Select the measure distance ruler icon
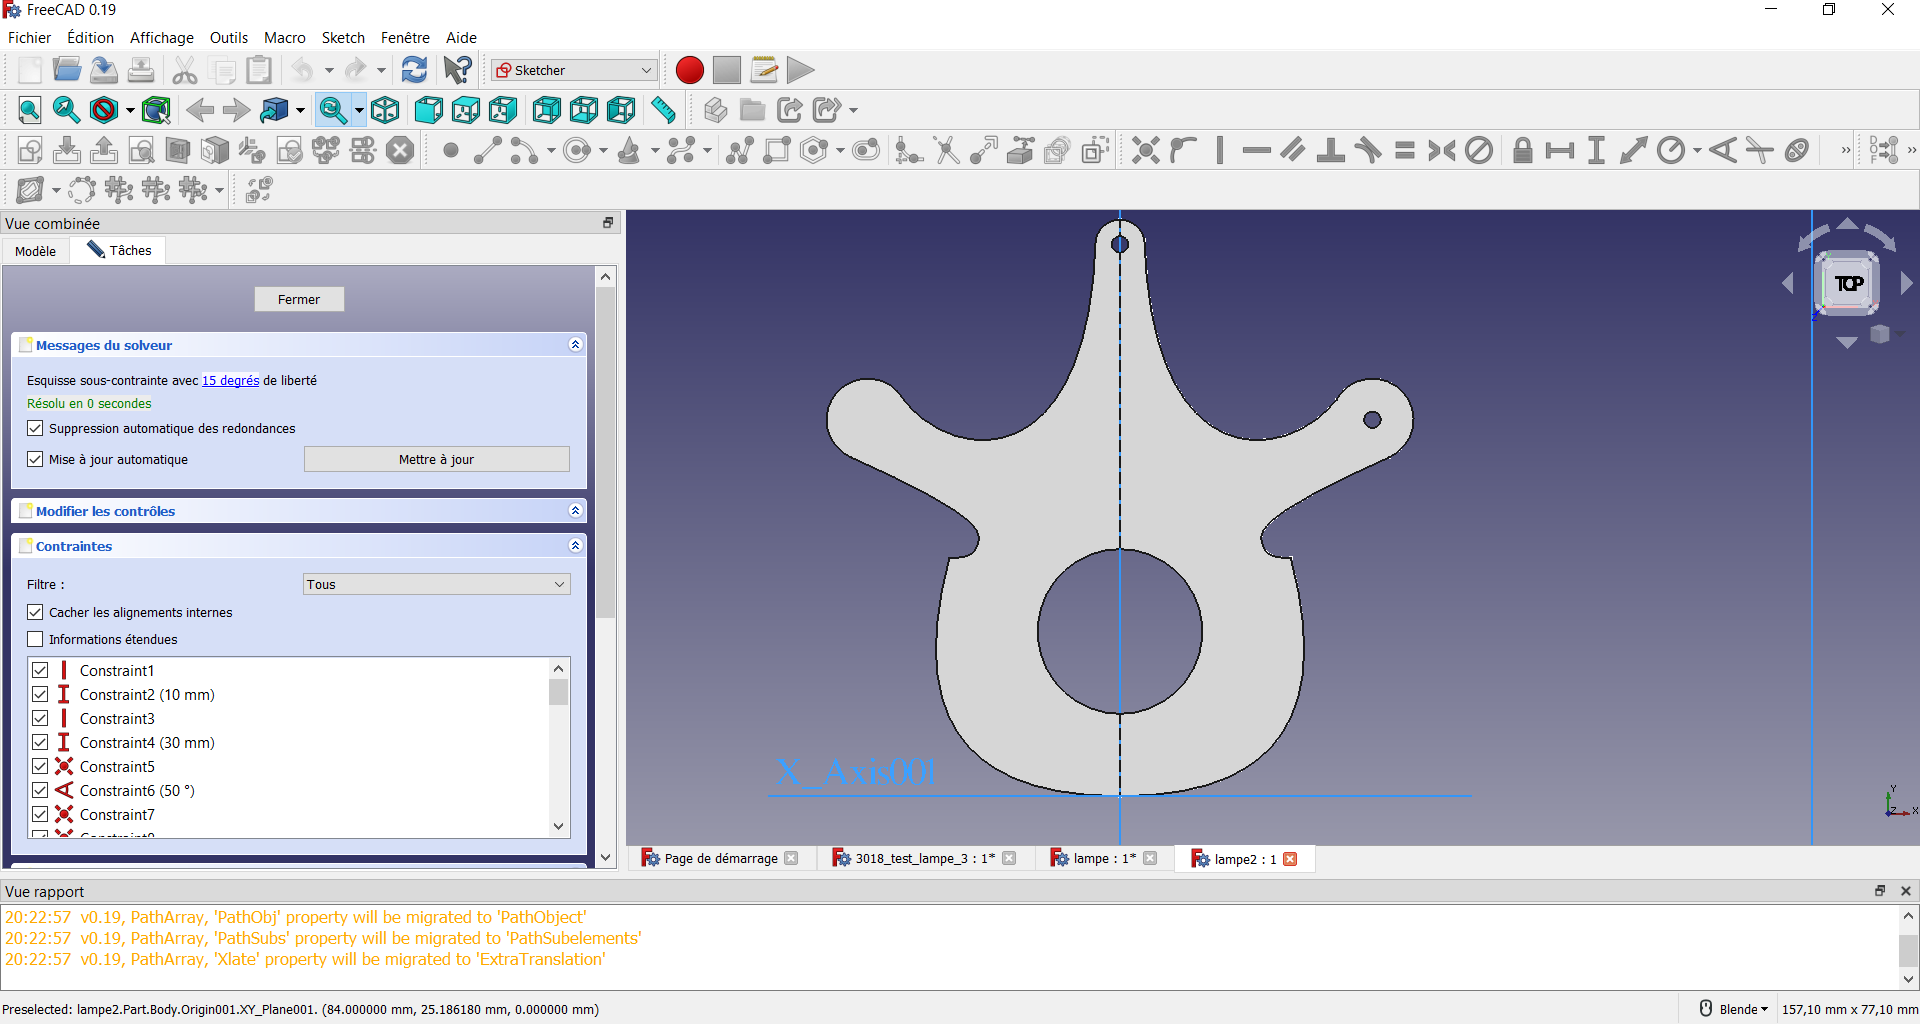1920x1024 pixels. (x=663, y=110)
